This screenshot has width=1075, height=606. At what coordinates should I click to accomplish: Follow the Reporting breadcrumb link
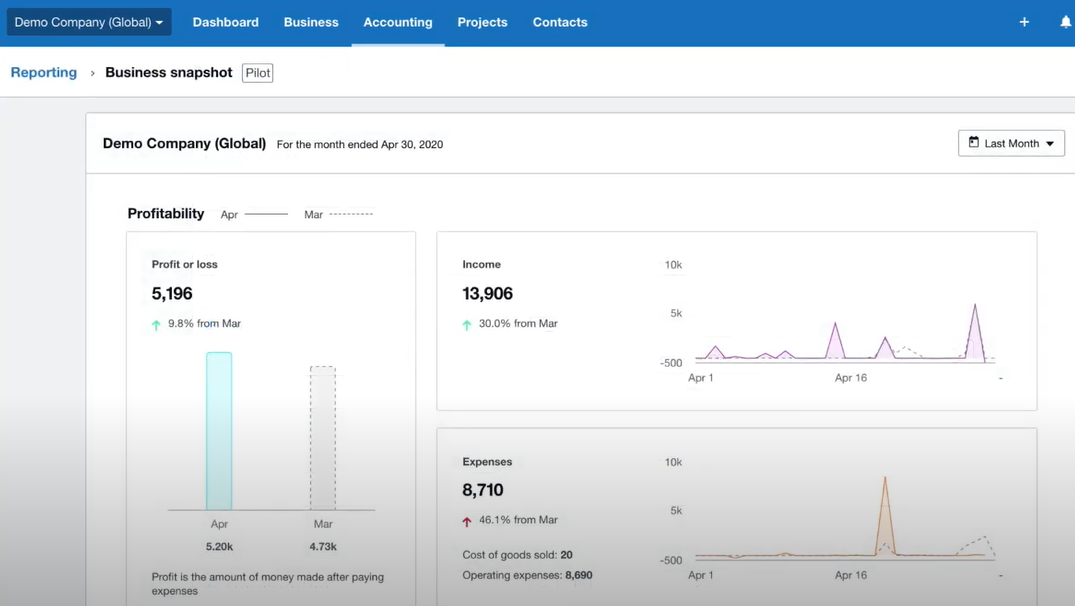pos(44,73)
